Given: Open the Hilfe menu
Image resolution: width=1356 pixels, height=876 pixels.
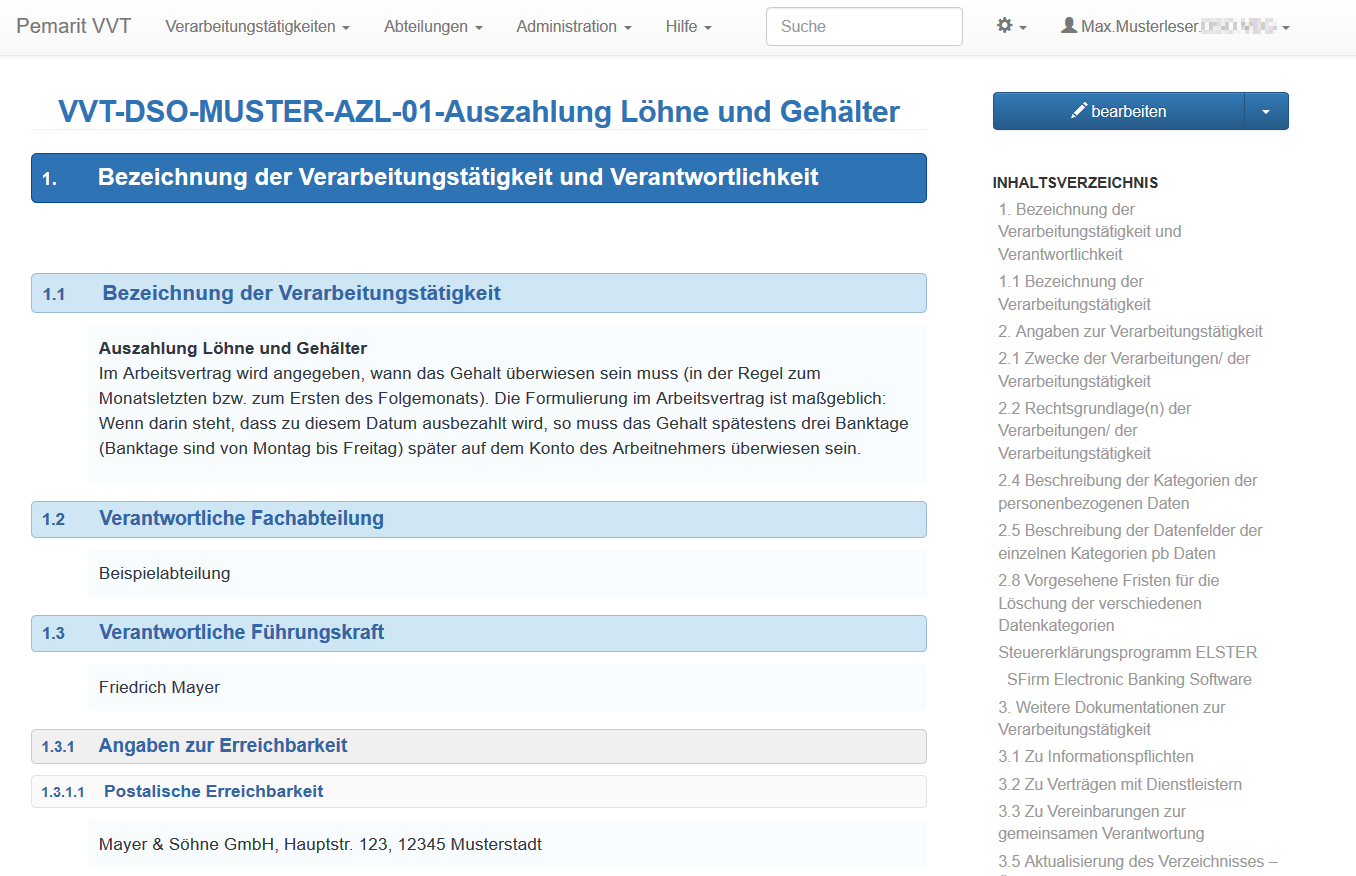Looking at the screenshot, I should 688,27.
